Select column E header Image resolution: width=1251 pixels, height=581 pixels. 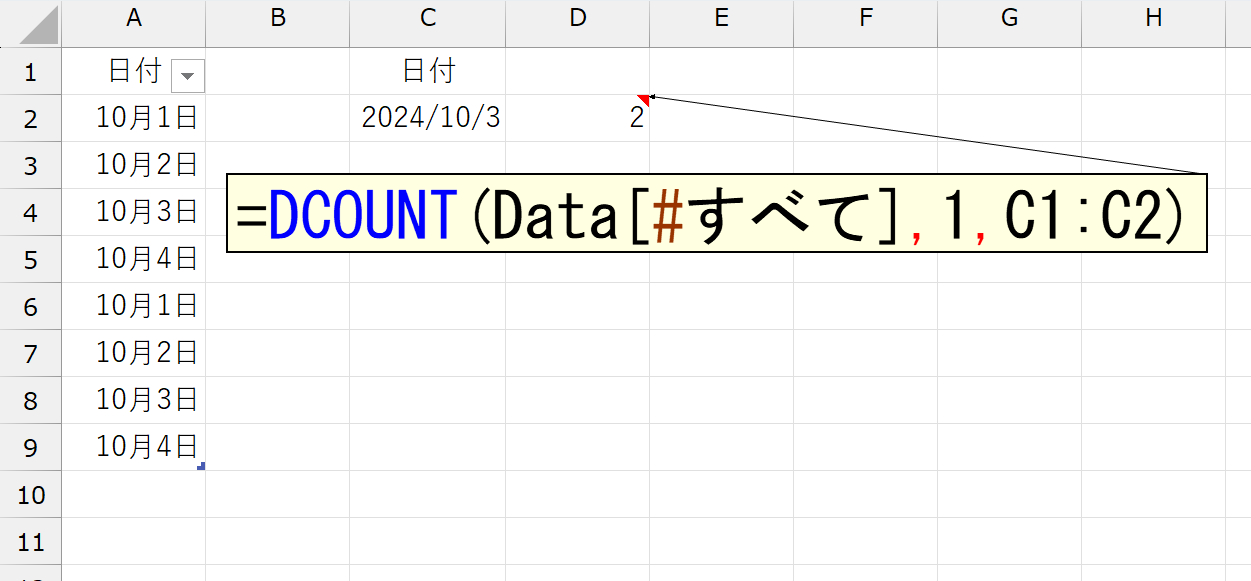[x=722, y=23]
